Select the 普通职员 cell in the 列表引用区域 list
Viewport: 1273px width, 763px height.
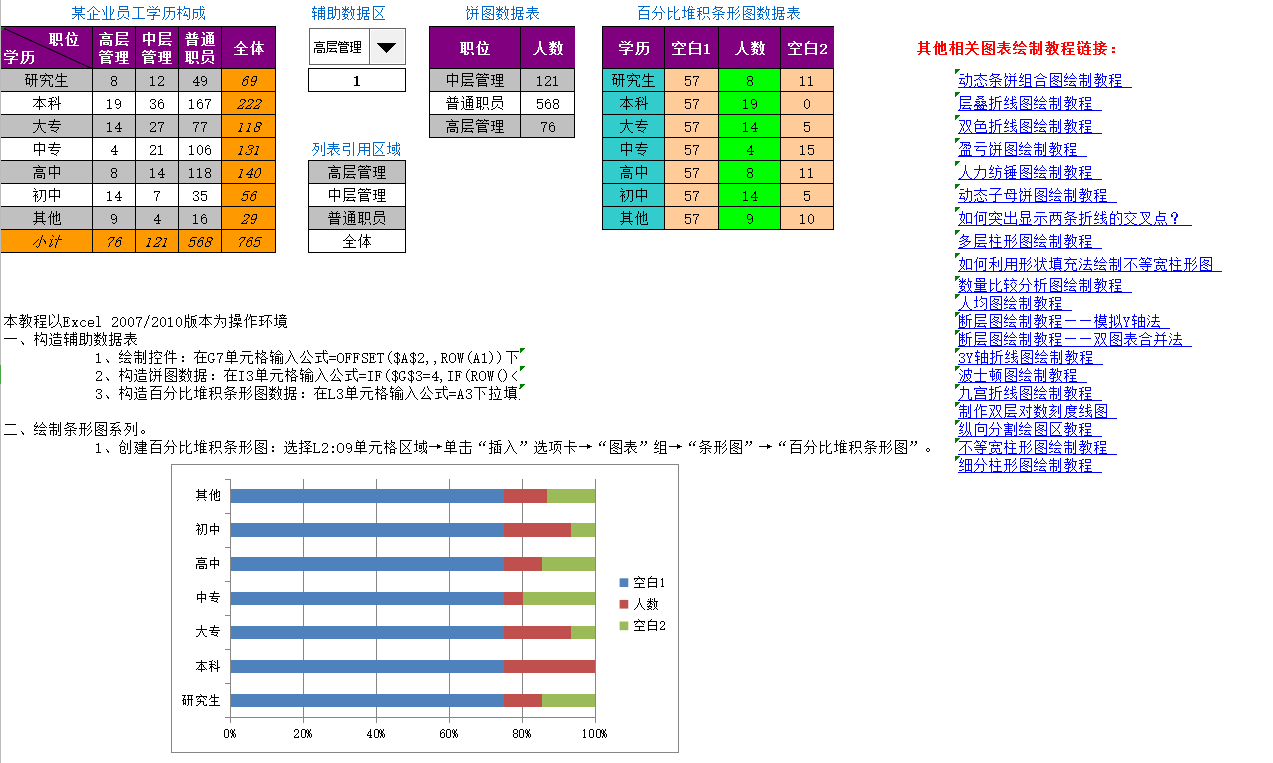[357, 218]
